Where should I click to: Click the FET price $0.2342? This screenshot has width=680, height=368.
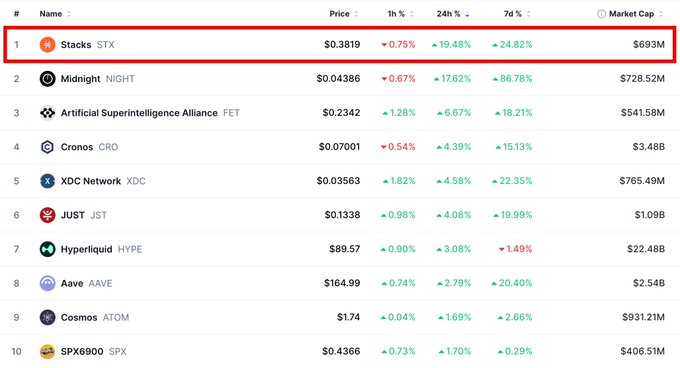341,113
